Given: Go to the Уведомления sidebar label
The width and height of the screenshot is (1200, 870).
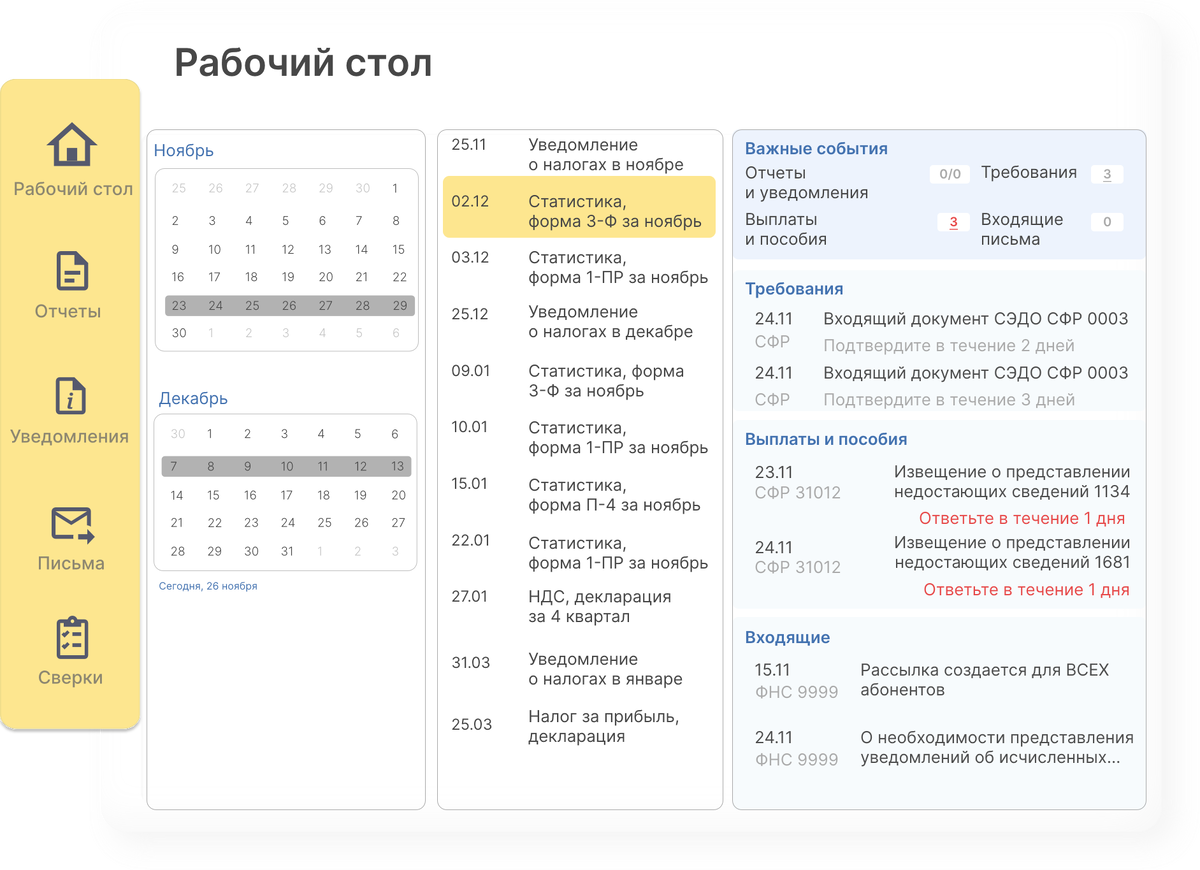Looking at the screenshot, I should (70, 436).
